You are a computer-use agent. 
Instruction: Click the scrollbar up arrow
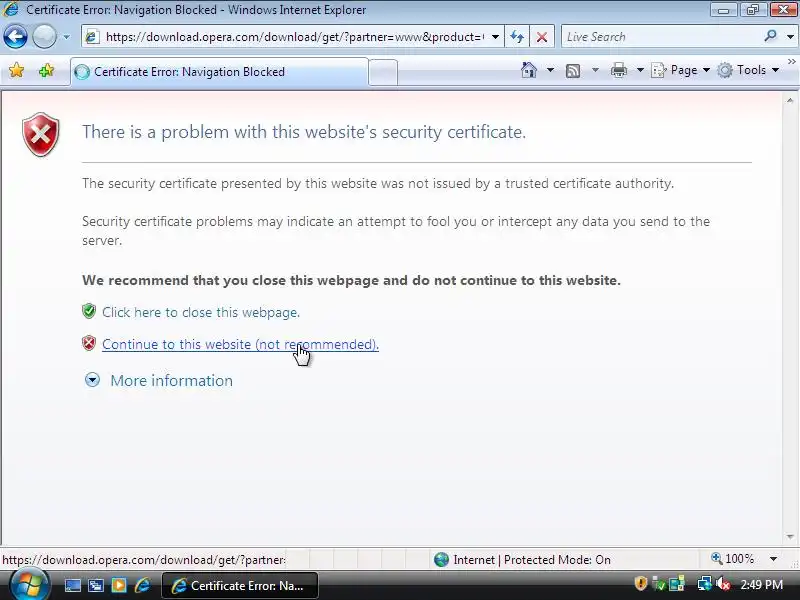[x=790, y=101]
